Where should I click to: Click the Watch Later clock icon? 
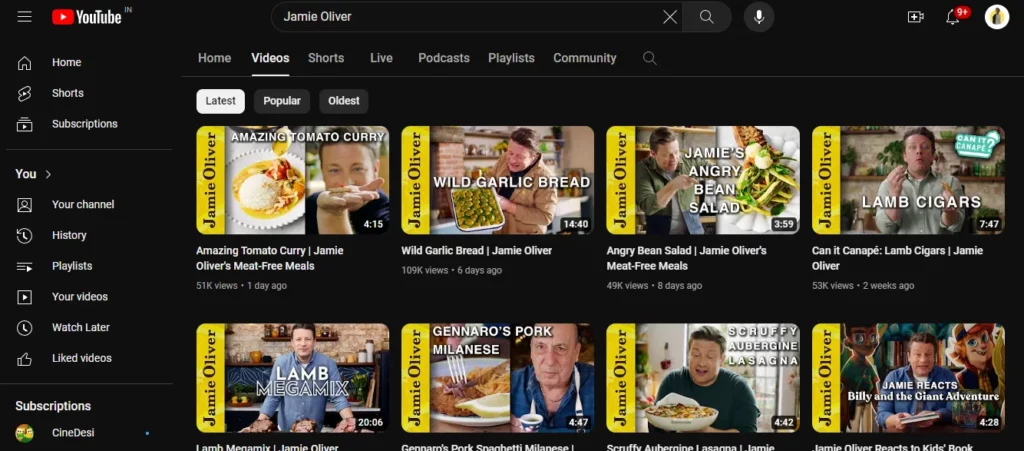[x=24, y=328]
